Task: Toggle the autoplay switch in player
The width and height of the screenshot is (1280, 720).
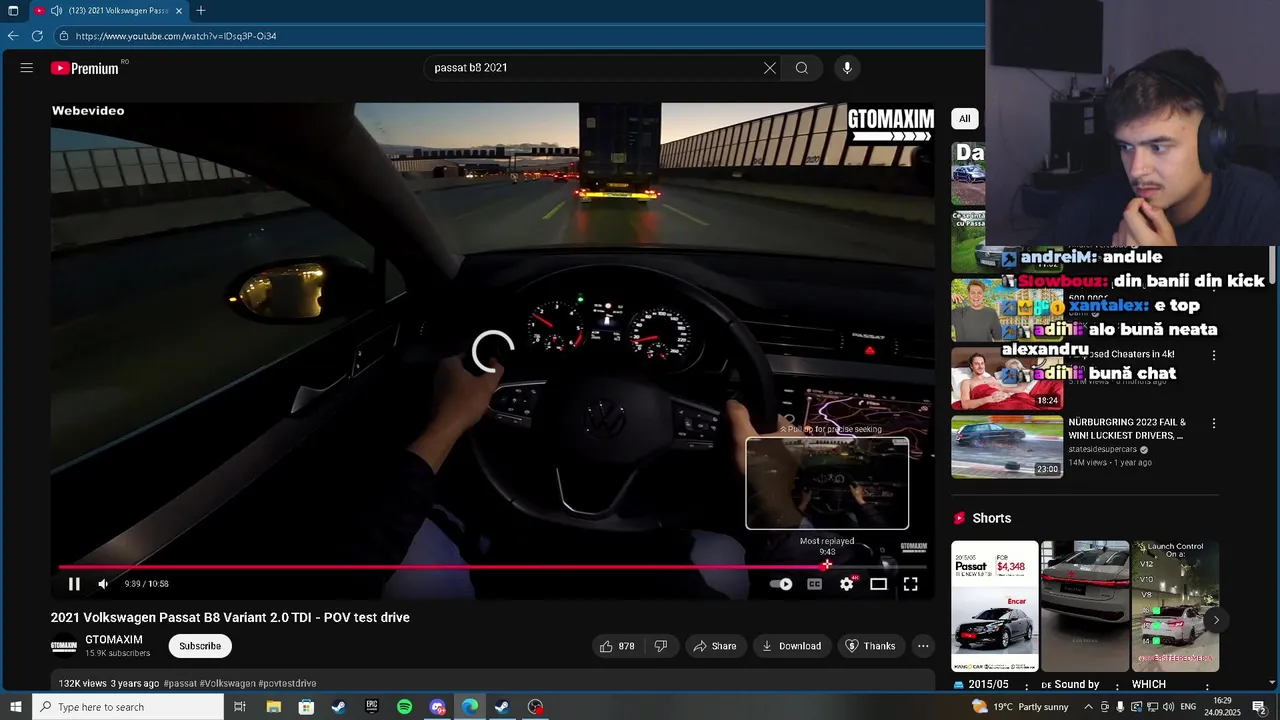Action: 781,584
